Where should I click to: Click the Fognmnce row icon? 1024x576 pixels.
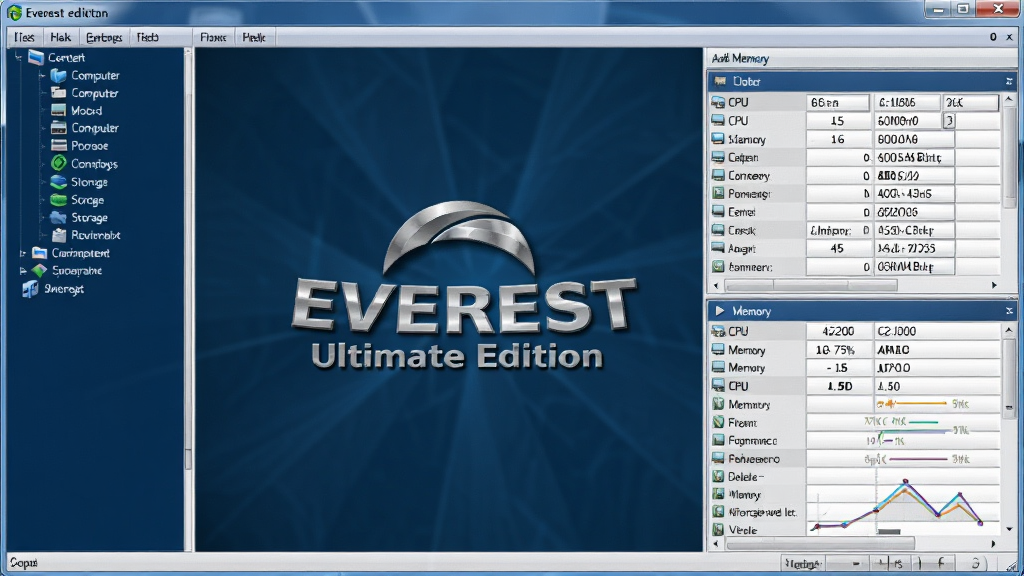718,440
